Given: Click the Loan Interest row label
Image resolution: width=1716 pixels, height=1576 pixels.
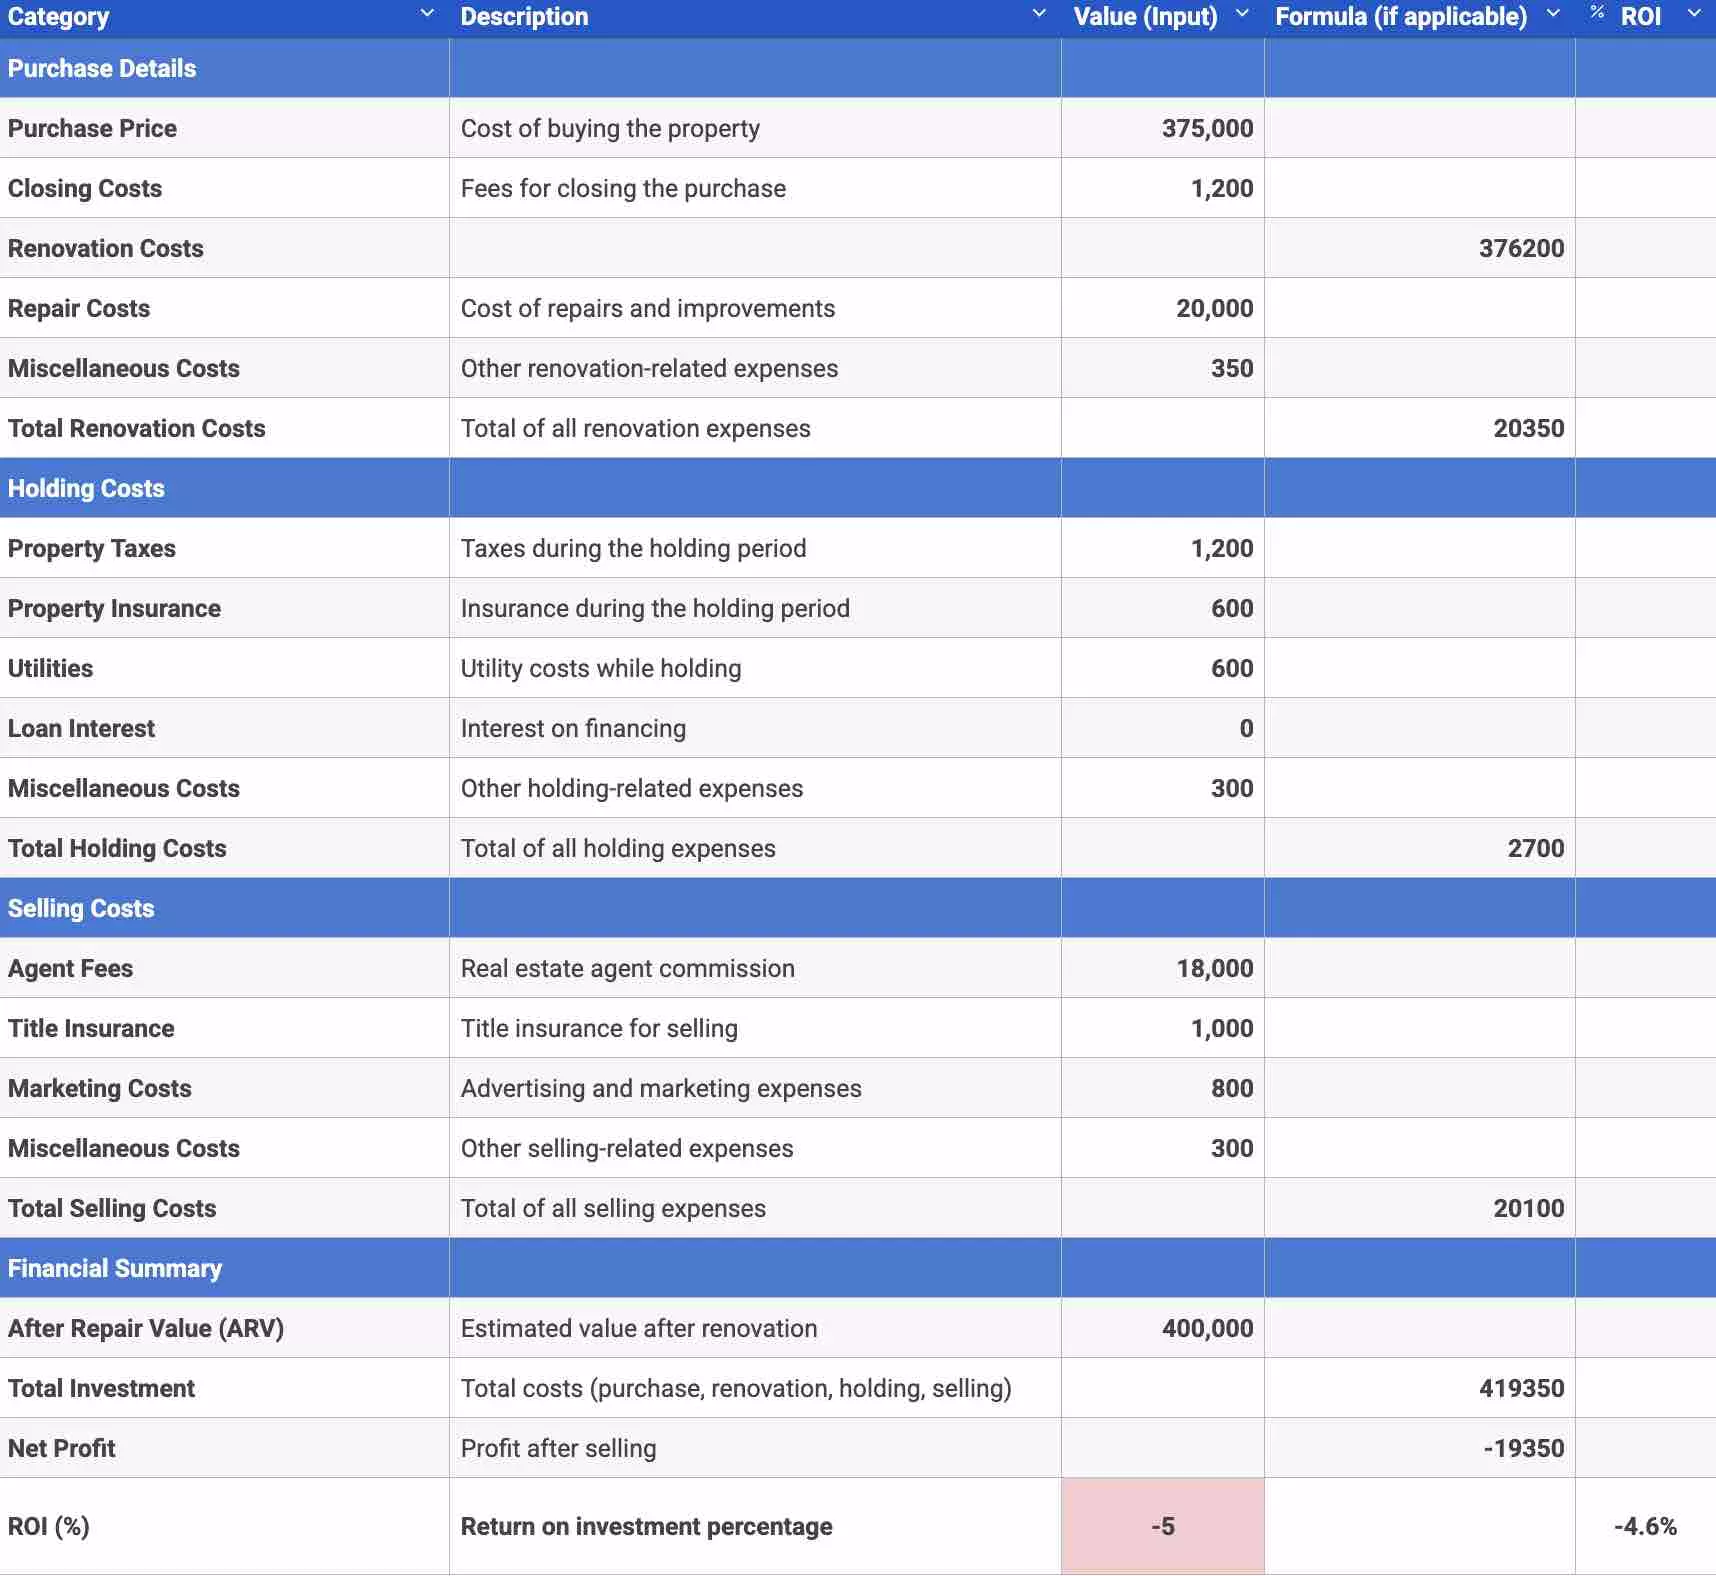Looking at the screenshot, I should point(81,728).
